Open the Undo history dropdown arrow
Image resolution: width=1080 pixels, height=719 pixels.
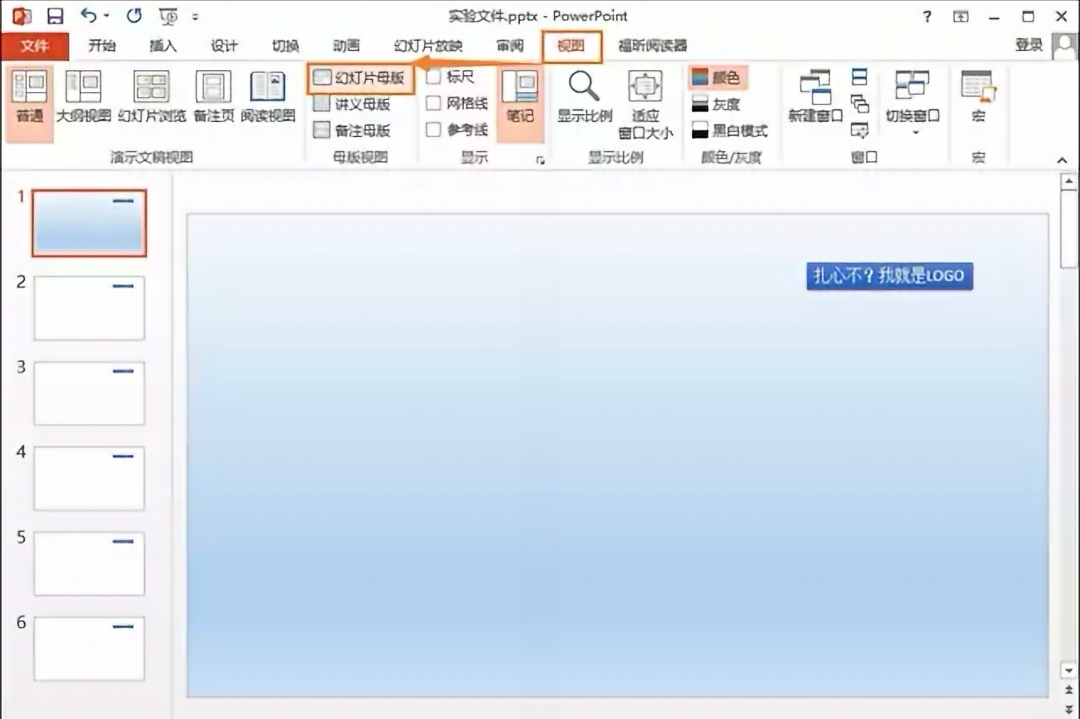click(x=107, y=16)
